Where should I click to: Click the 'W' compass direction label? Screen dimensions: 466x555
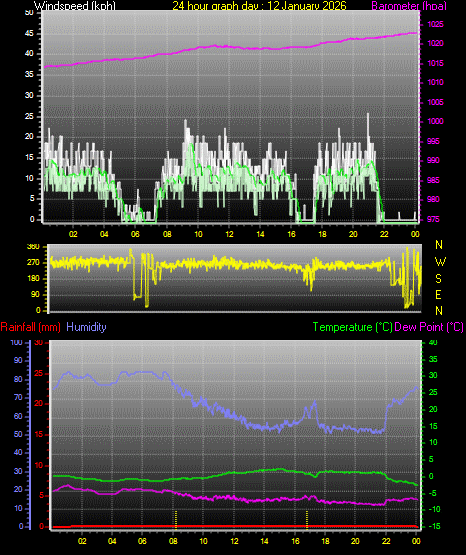click(x=440, y=262)
